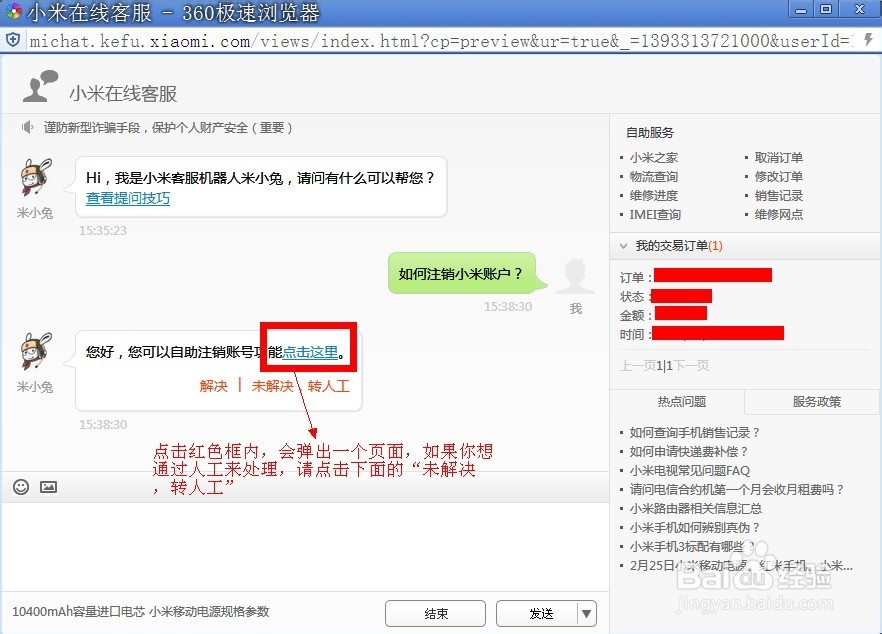
Task: Open the 小米之家 self-service link
Action: (654, 158)
